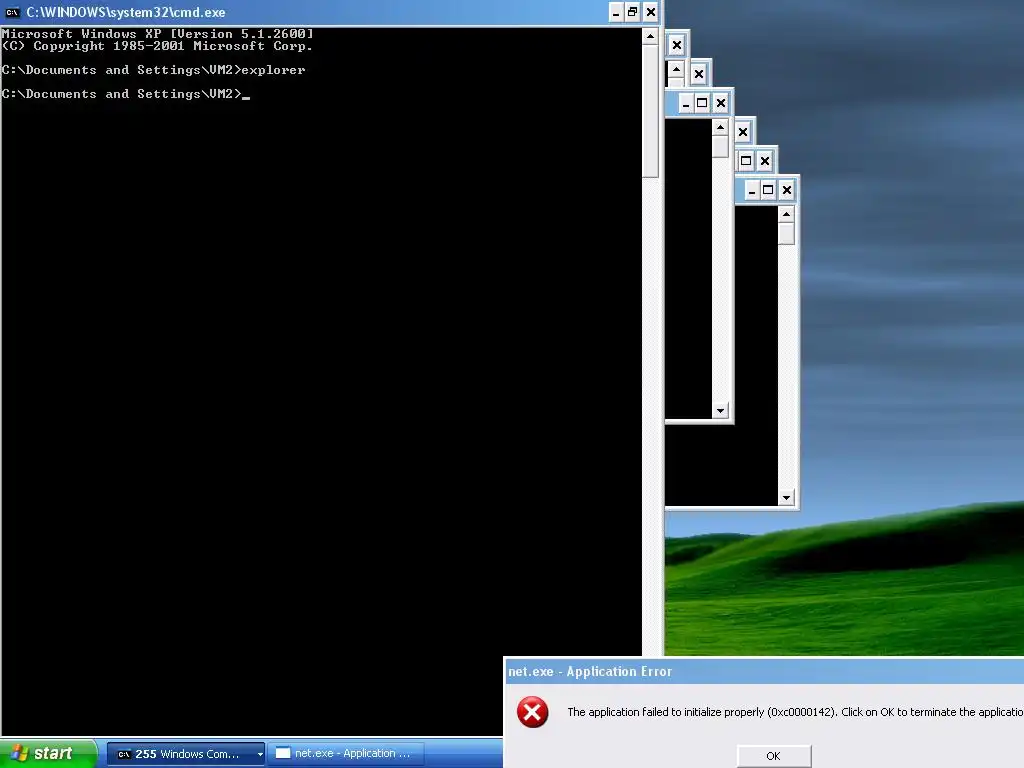Open the Windows XP Start menu
The image size is (1024, 768).
pos(48,754)
